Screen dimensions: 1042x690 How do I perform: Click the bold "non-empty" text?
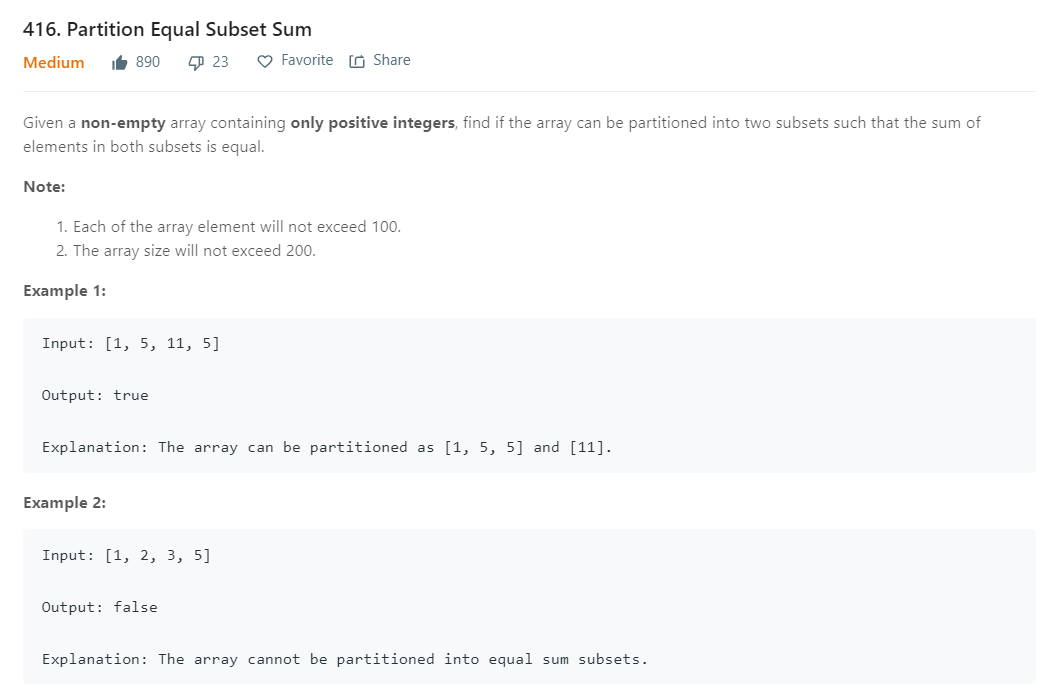123,123
